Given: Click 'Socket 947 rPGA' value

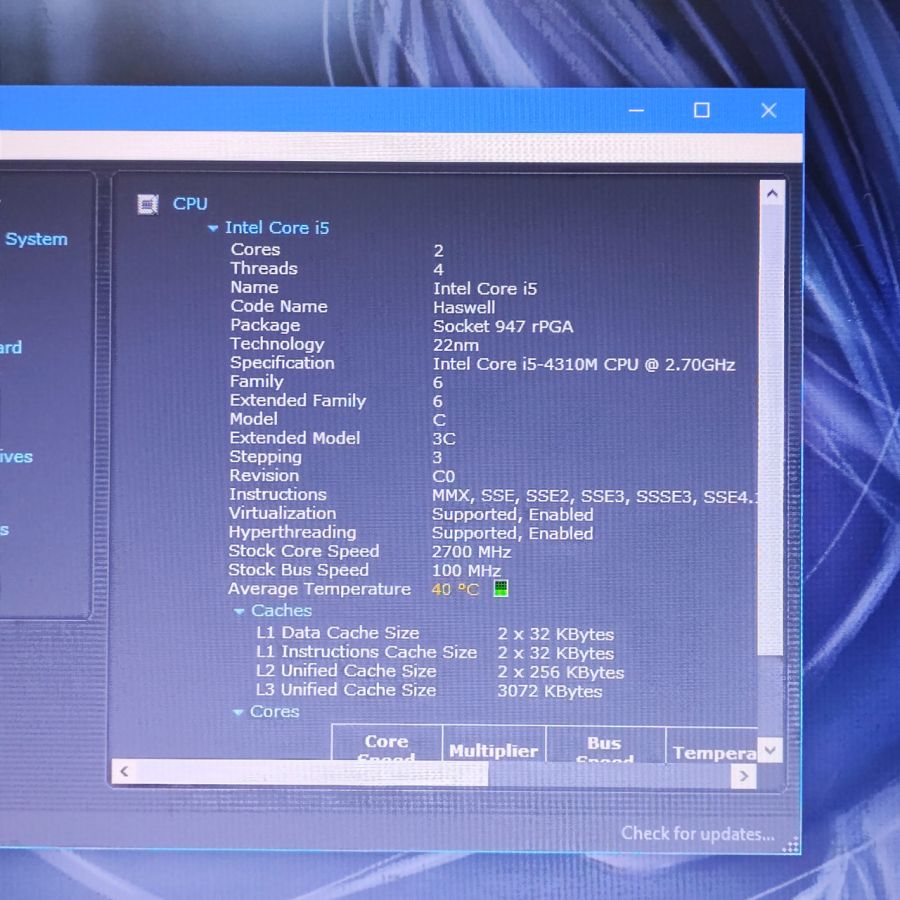Looking at the screenshot, I should (503, 327).
